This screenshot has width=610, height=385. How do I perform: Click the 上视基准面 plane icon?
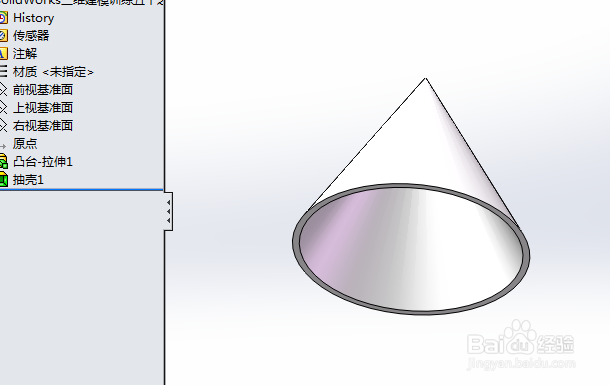click(3, 108)
